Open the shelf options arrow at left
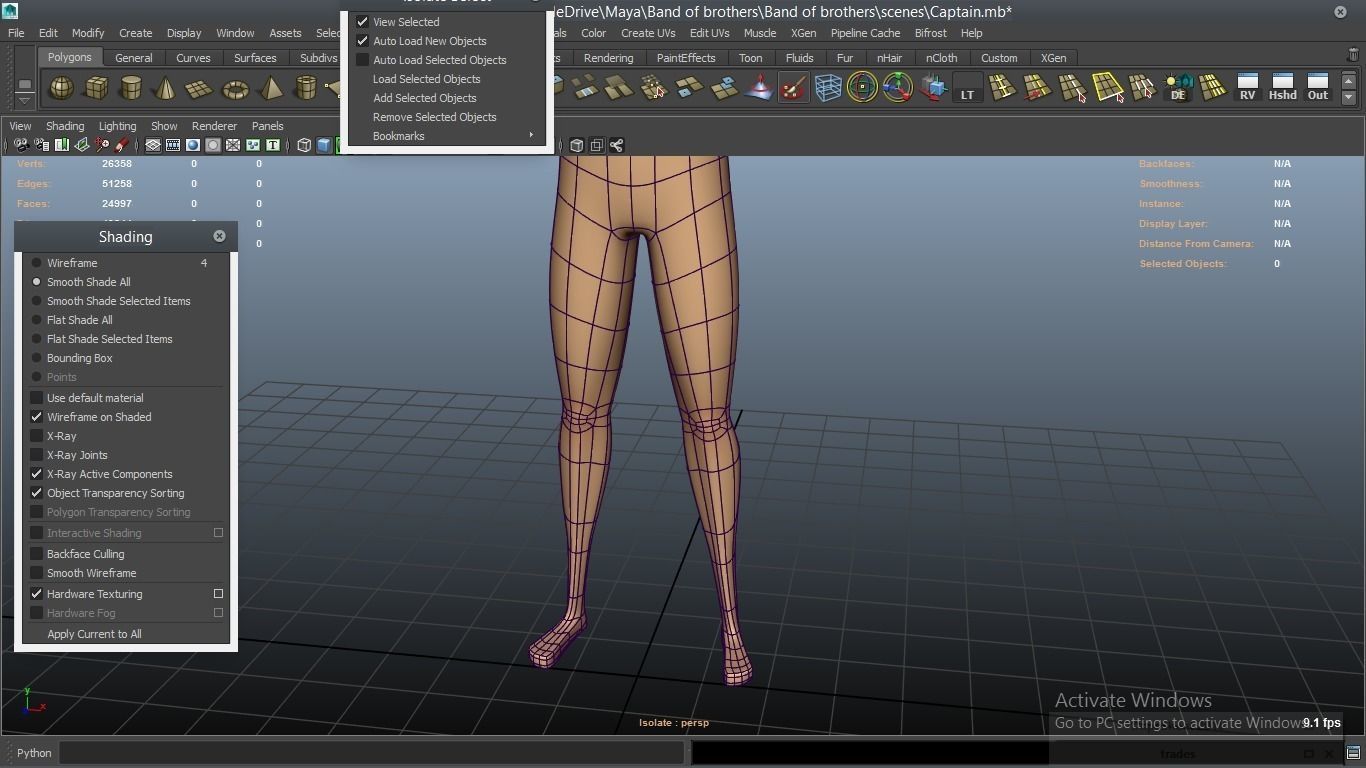Screen dimensions: 1366x768 click(24, 99)
